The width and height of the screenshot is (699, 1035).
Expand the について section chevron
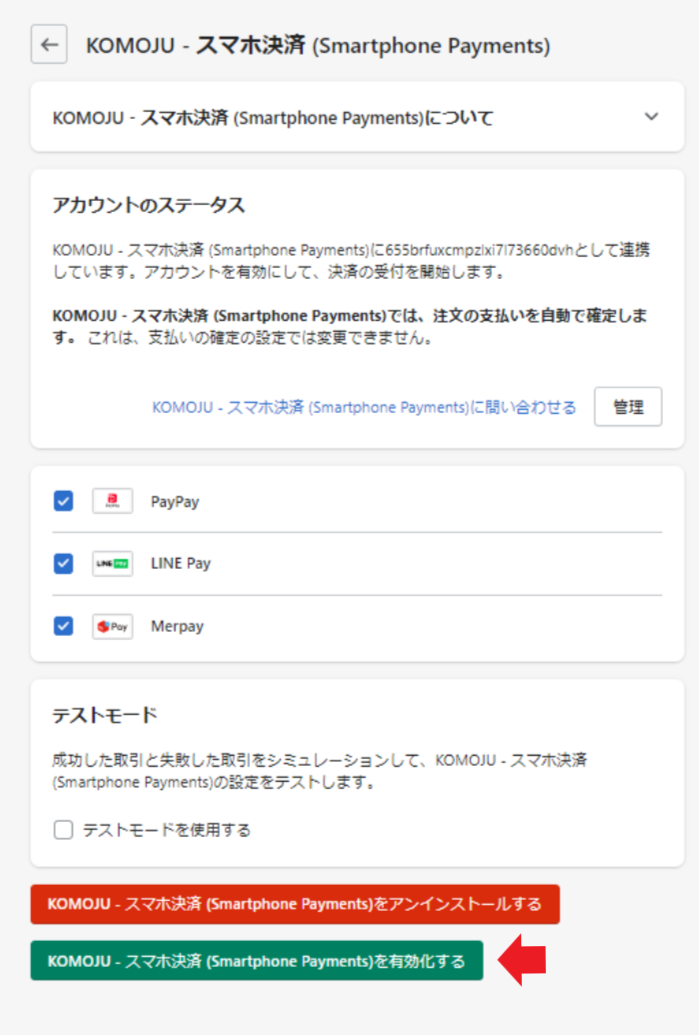click(x=651, y=117)
